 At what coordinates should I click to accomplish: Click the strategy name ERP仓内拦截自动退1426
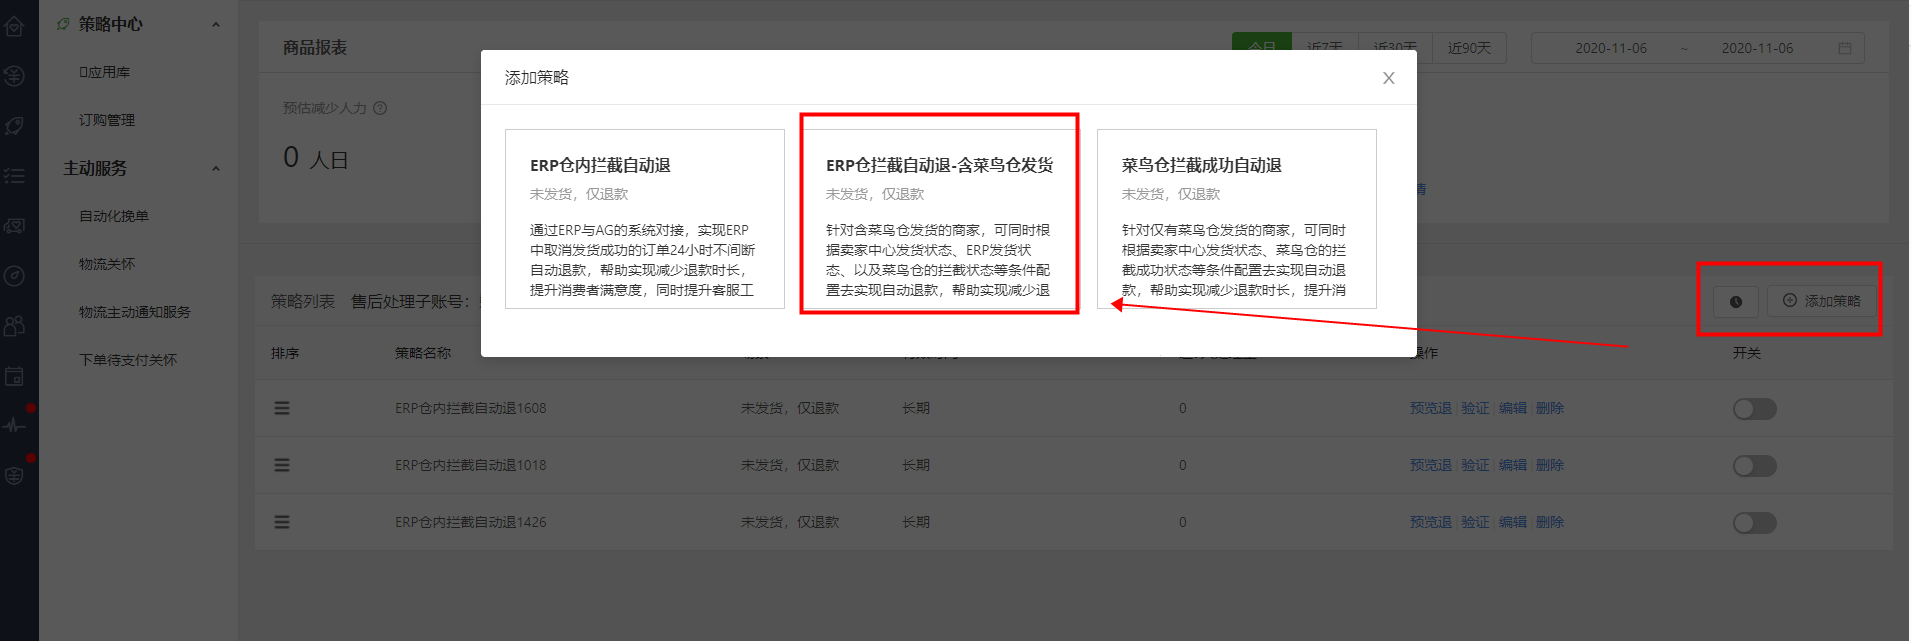coord(471,522)
